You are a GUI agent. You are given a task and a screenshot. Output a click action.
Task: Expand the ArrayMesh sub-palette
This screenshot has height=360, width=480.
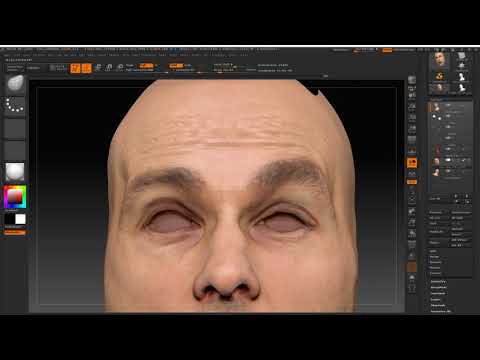(438, 287)
